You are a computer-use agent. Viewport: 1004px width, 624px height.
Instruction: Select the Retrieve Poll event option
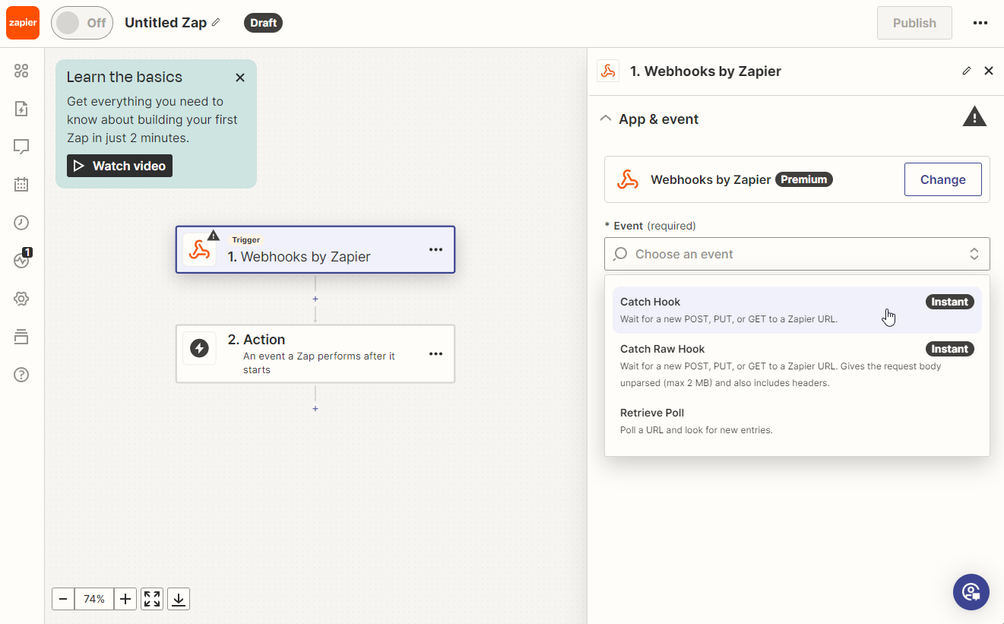click(797, 421)
